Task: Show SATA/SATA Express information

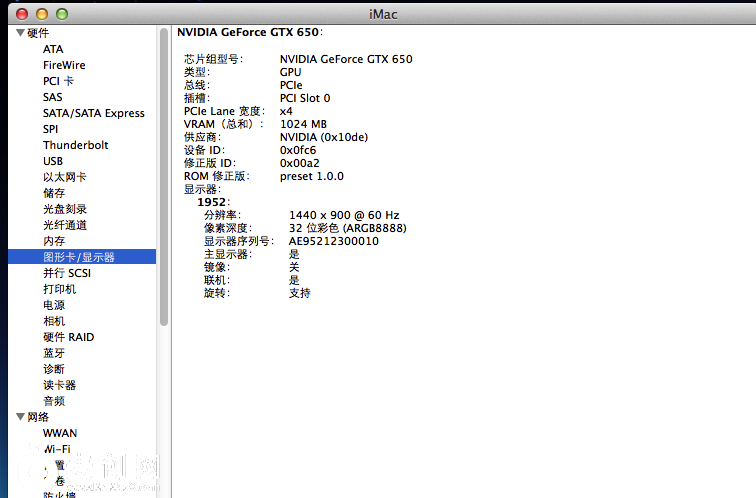Action: (93, 113)
